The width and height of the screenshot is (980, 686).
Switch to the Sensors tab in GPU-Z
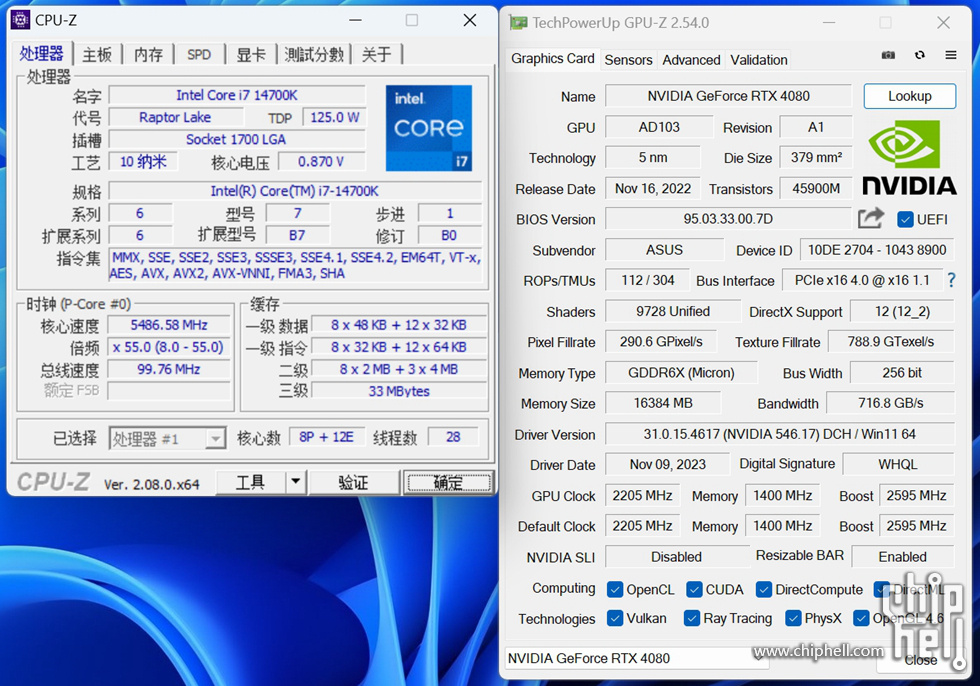628,60
